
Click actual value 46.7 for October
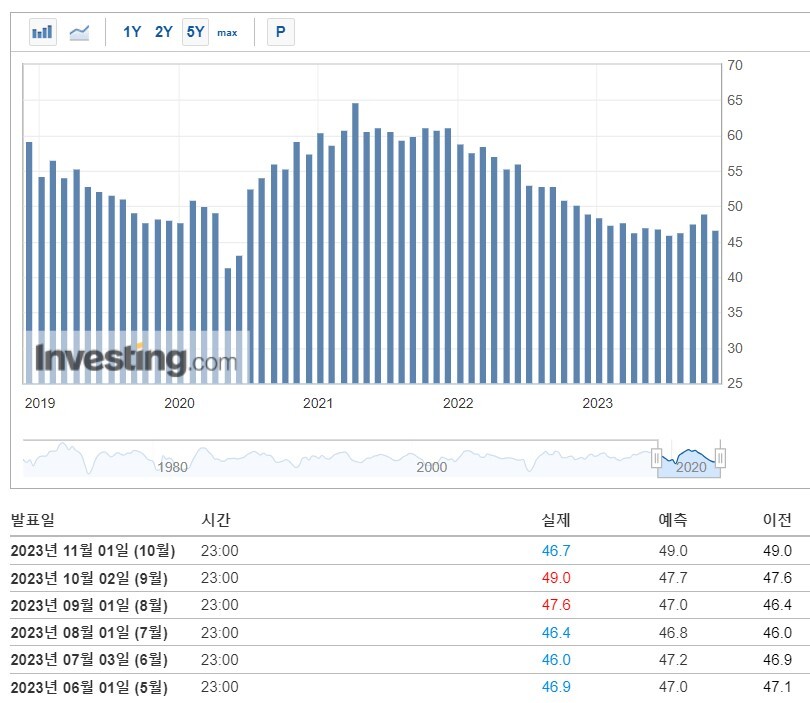coord(556,551)
